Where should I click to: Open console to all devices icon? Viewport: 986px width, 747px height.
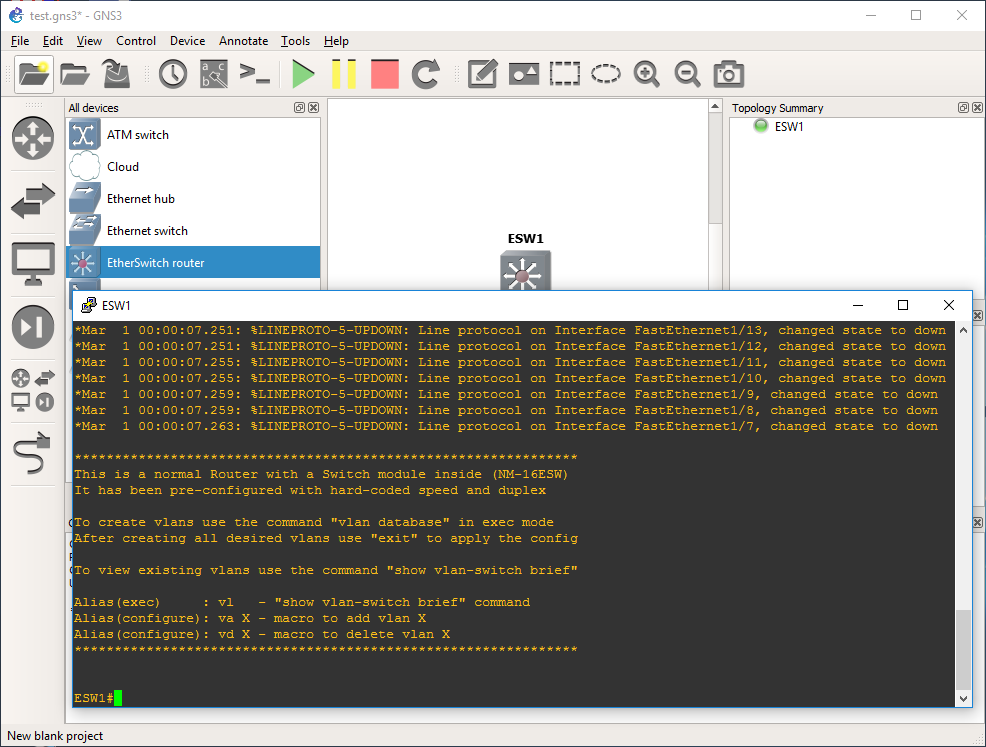(255, 74)
